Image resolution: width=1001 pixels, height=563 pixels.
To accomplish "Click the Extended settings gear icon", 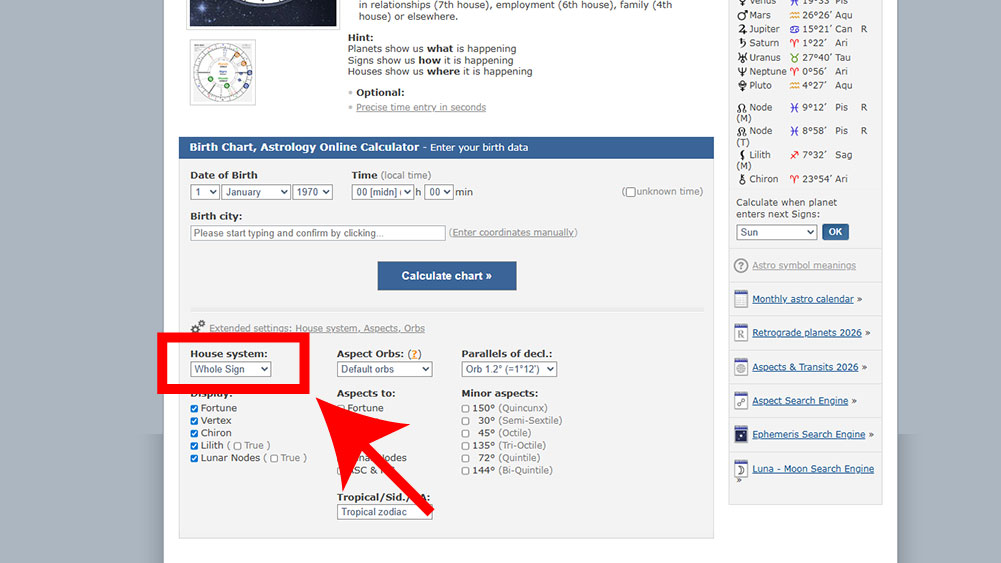I will click(198, 327).
